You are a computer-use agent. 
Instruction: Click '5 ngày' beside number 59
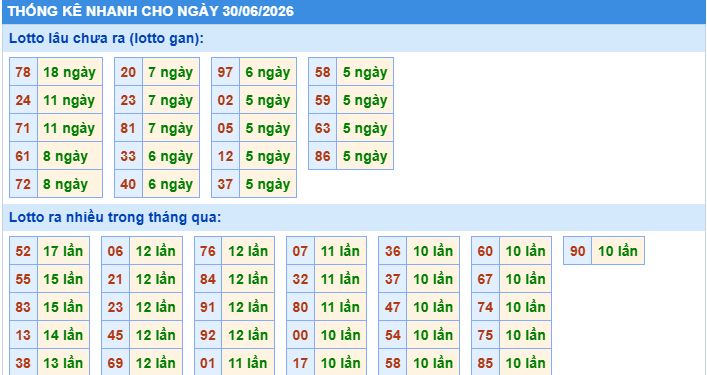tap(365, 101)
